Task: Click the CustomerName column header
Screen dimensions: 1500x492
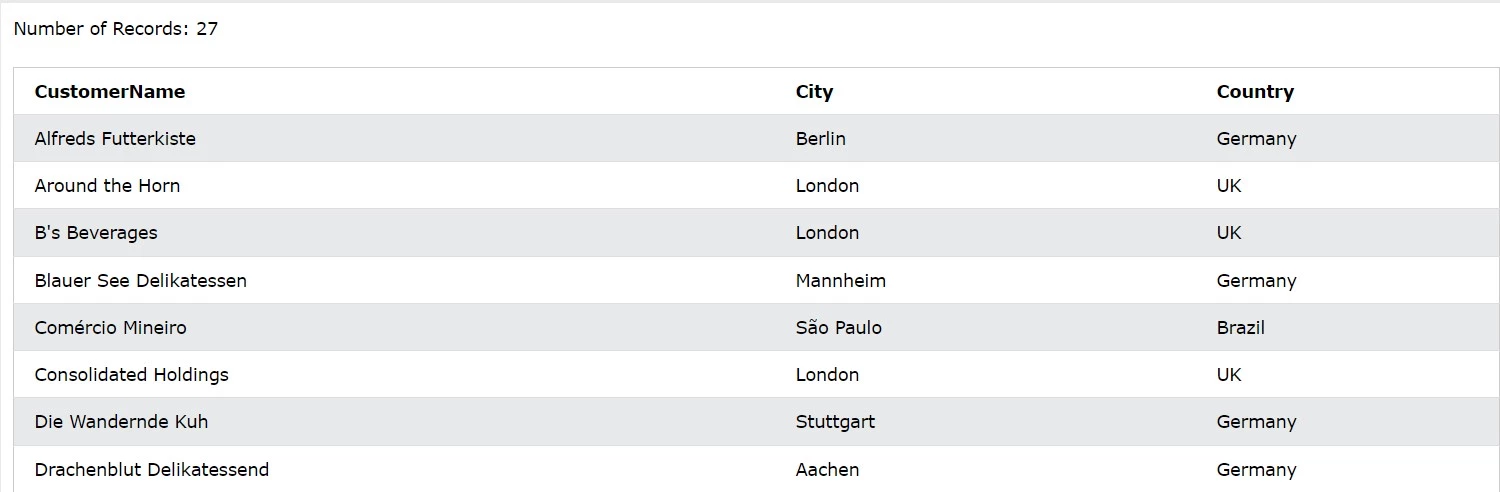Action: [110, 92]
